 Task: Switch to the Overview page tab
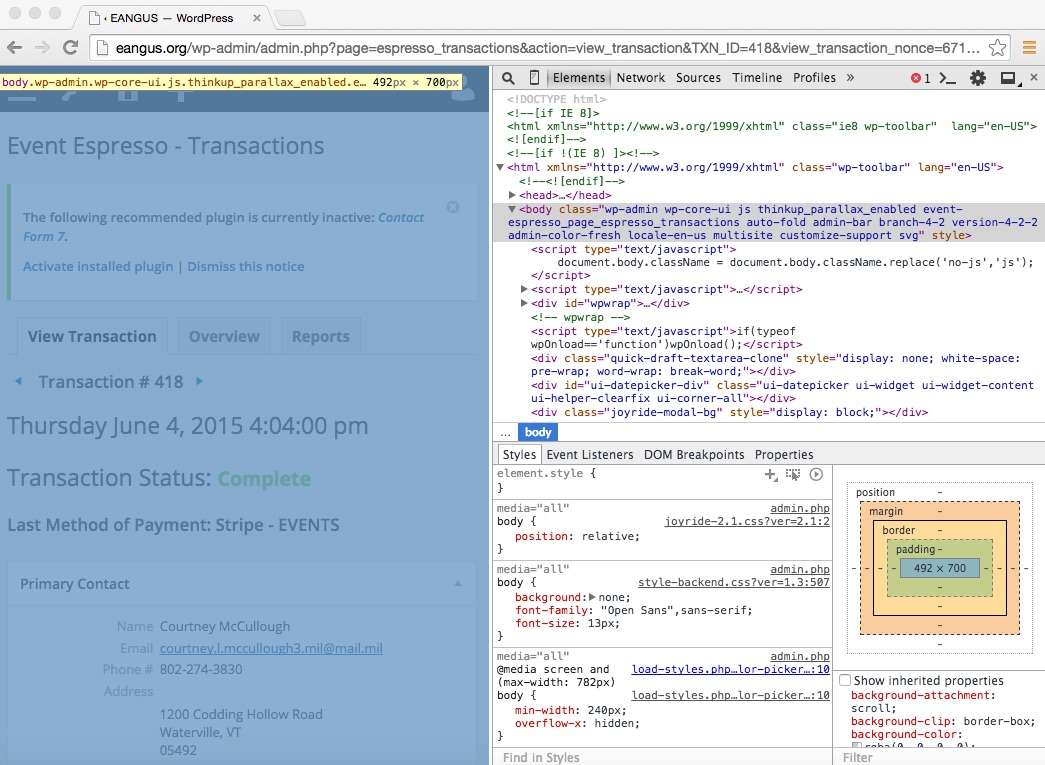(x=224, y=337)
